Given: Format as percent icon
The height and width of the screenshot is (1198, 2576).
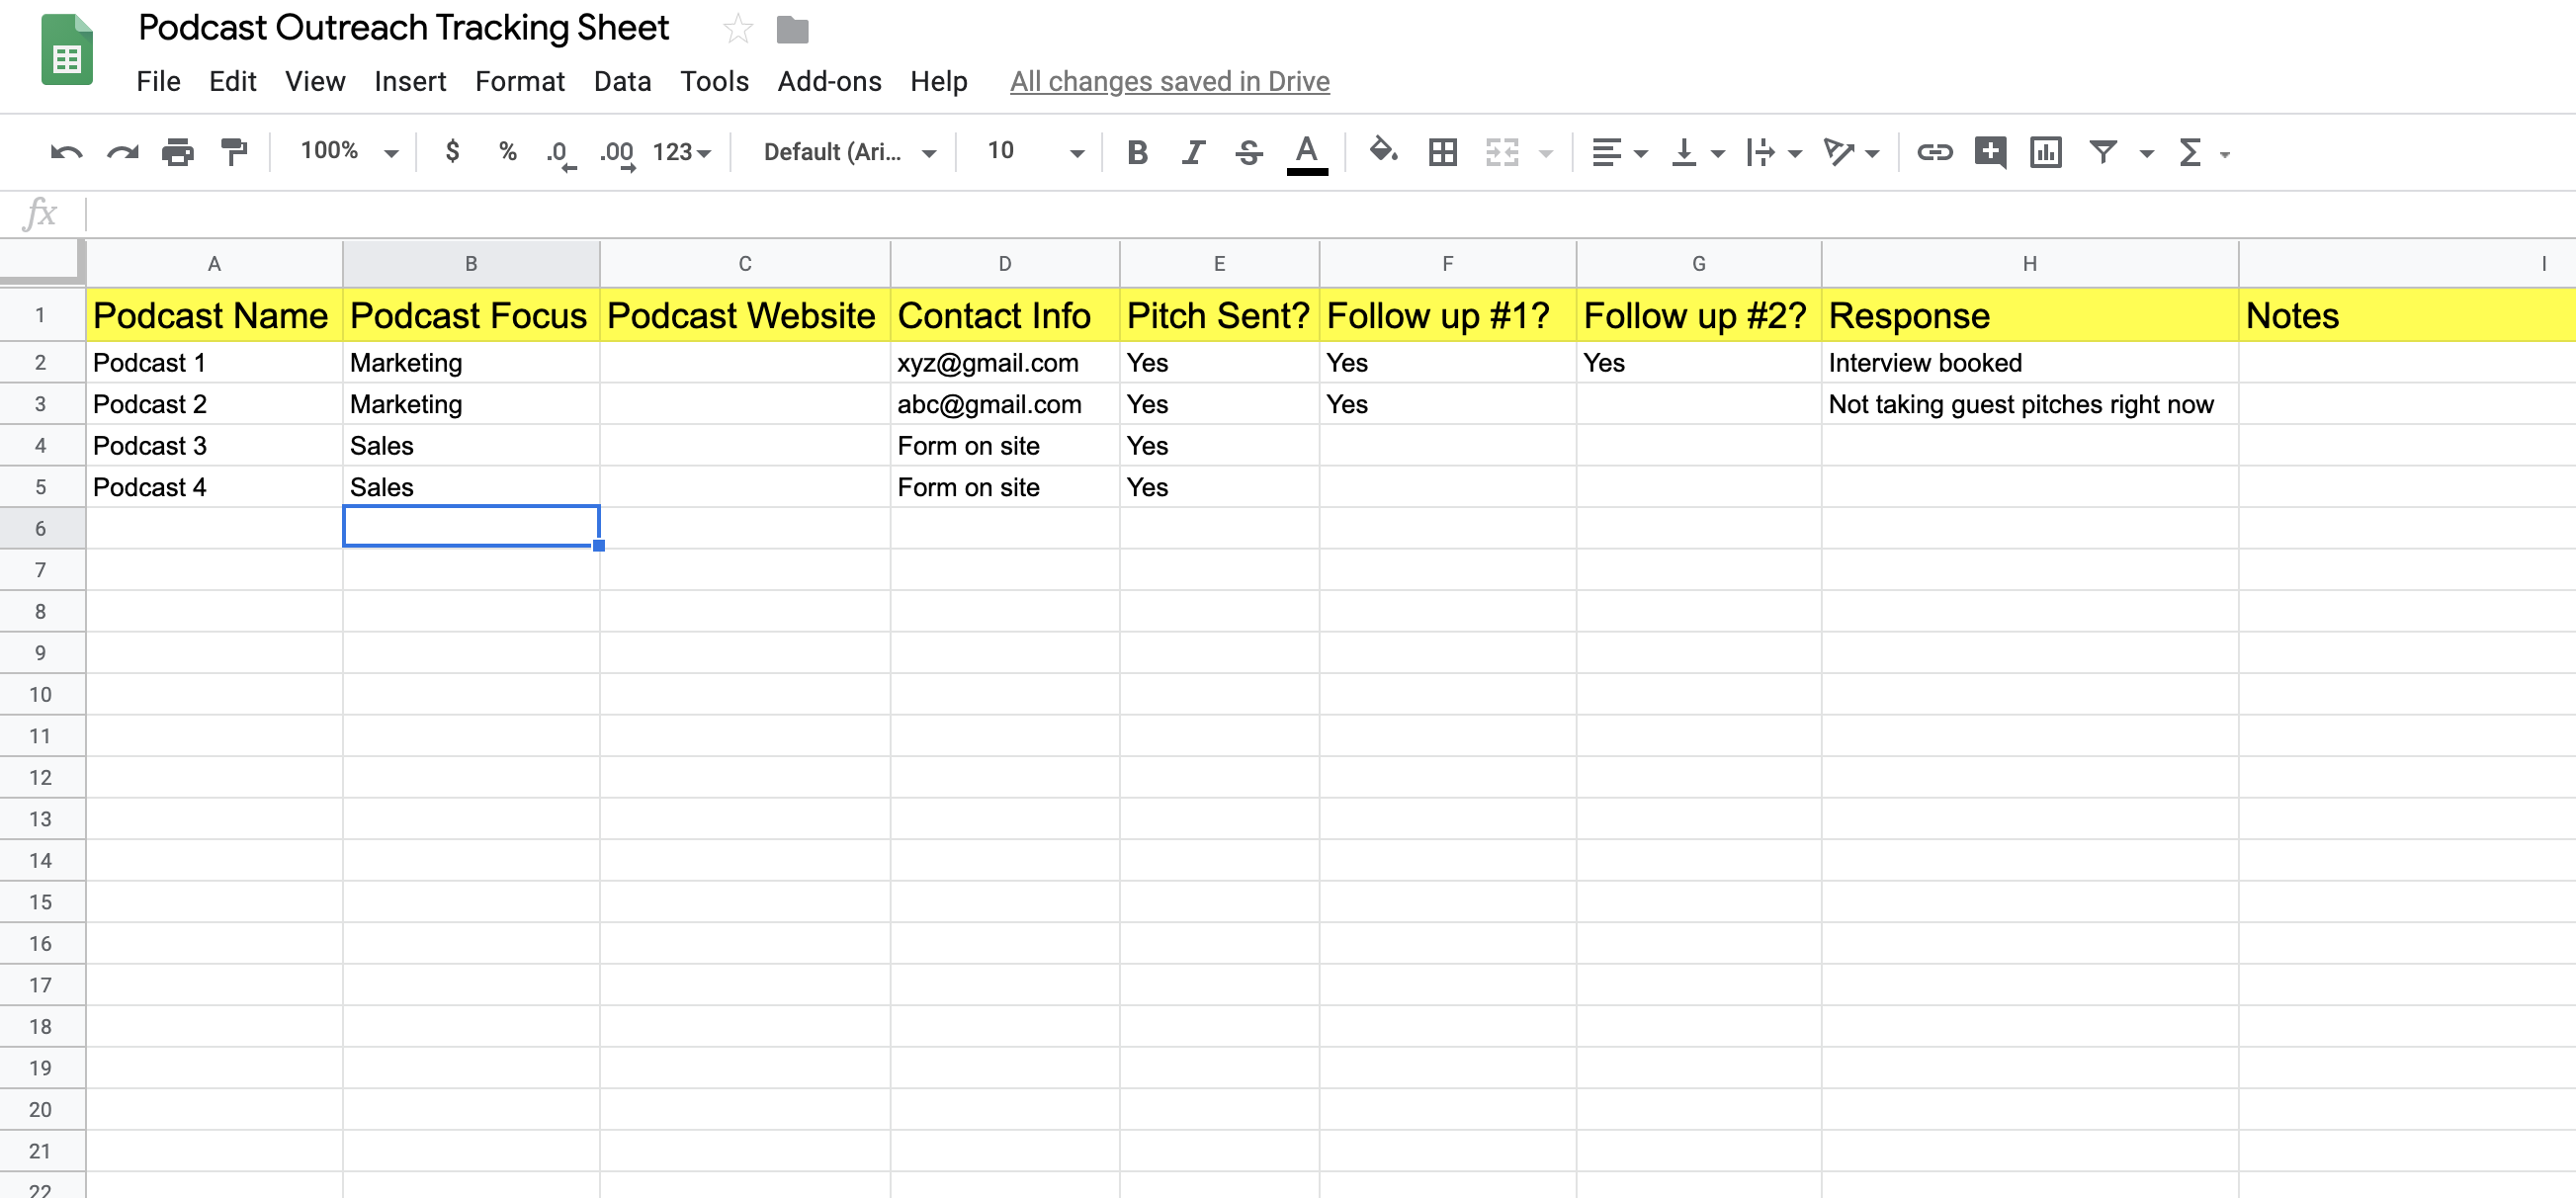Looking at the screenshot, I should pos(508,151).
